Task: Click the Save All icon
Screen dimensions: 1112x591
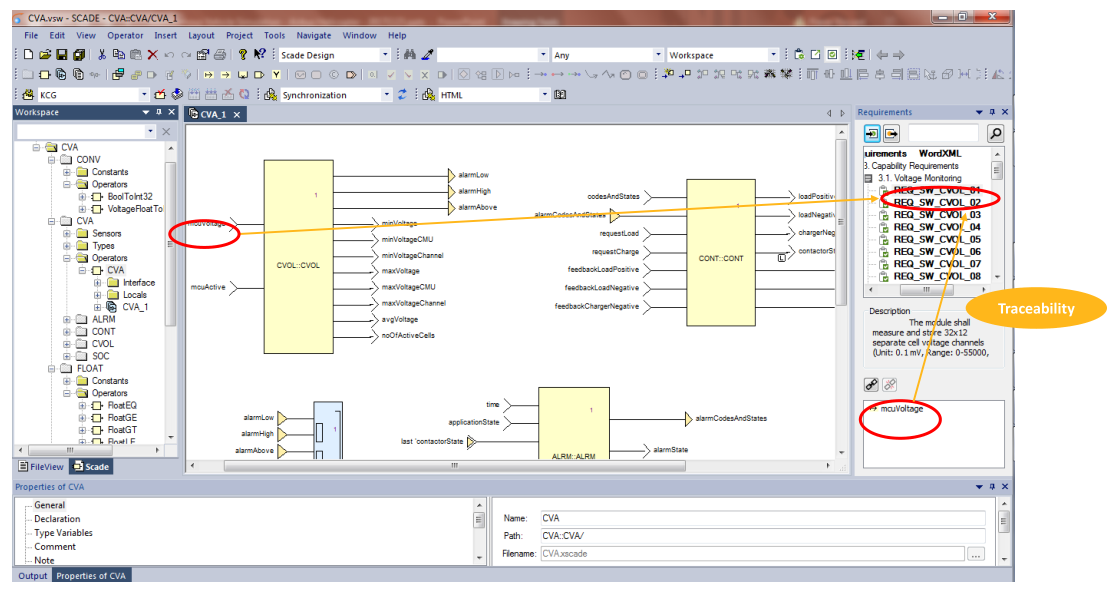Action: (79, 55)
